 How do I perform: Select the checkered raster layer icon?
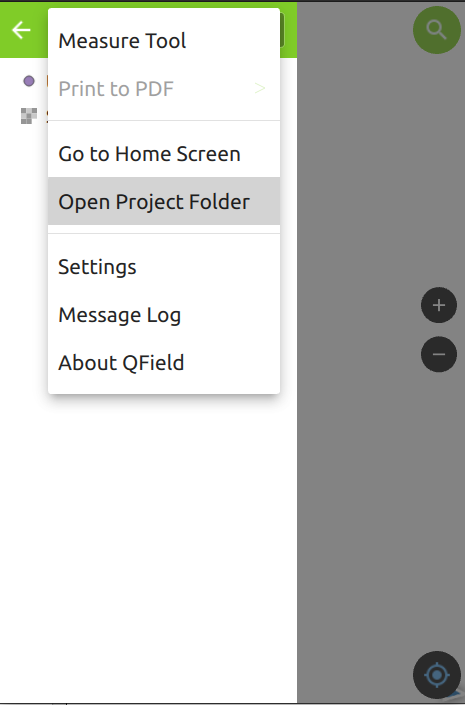pos(29,116)
